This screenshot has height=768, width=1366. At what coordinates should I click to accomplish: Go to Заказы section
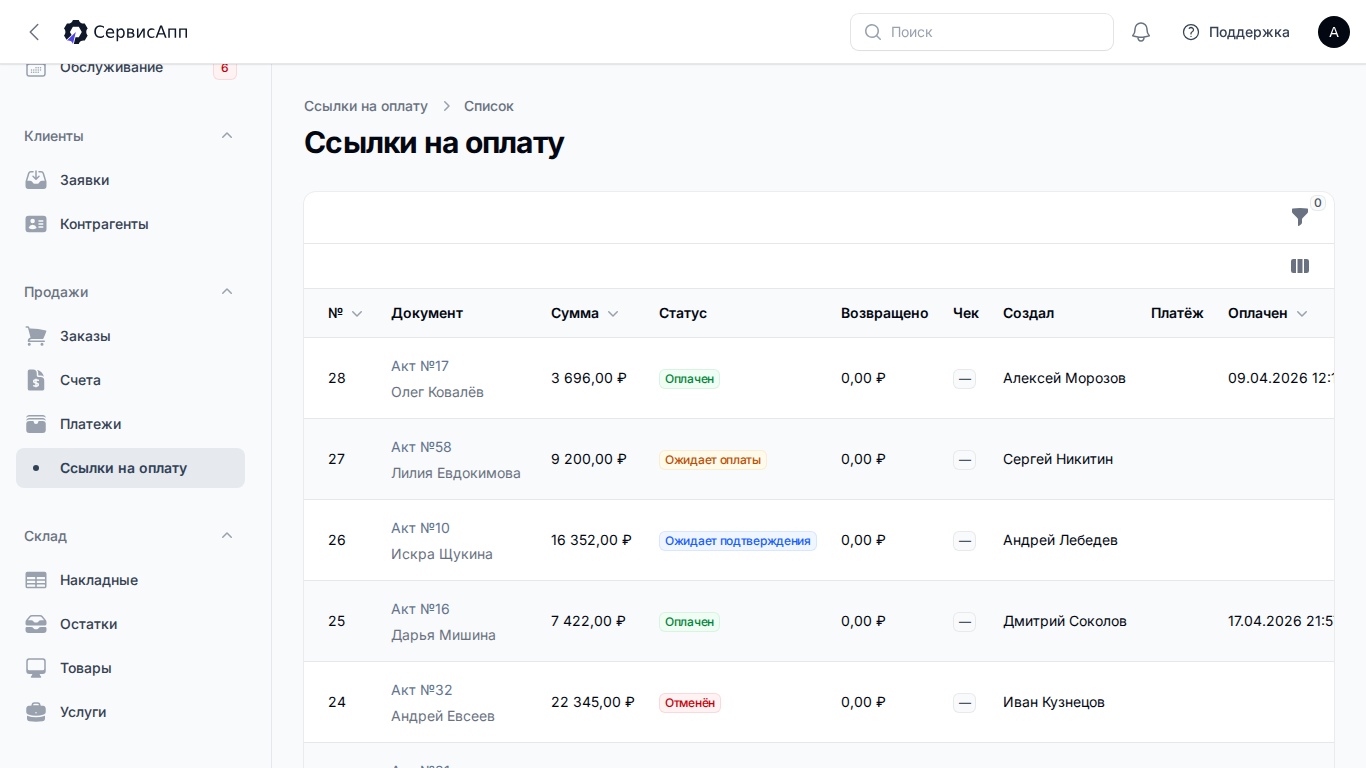(x=130, y=336)
